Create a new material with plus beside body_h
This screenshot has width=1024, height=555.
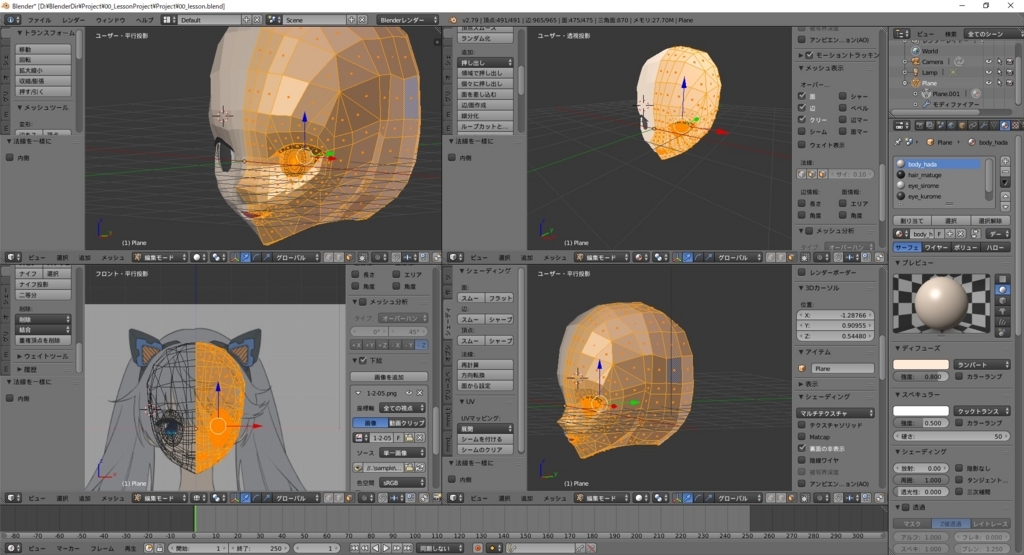click(x=950, y=234)
